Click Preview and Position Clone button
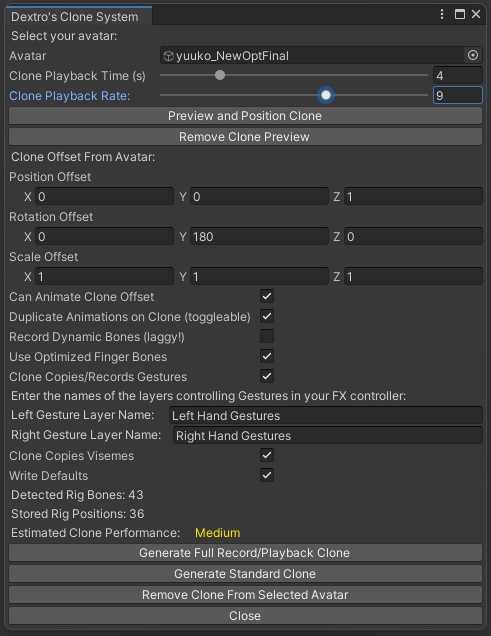This screenshot has width=491, height=636. (245, 116)
